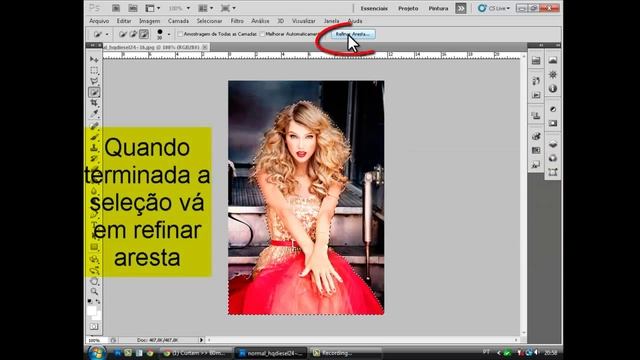The image size is (640, 360).
Task: Click the Refinar Aresta button
Action: click(x=353, y=34)
